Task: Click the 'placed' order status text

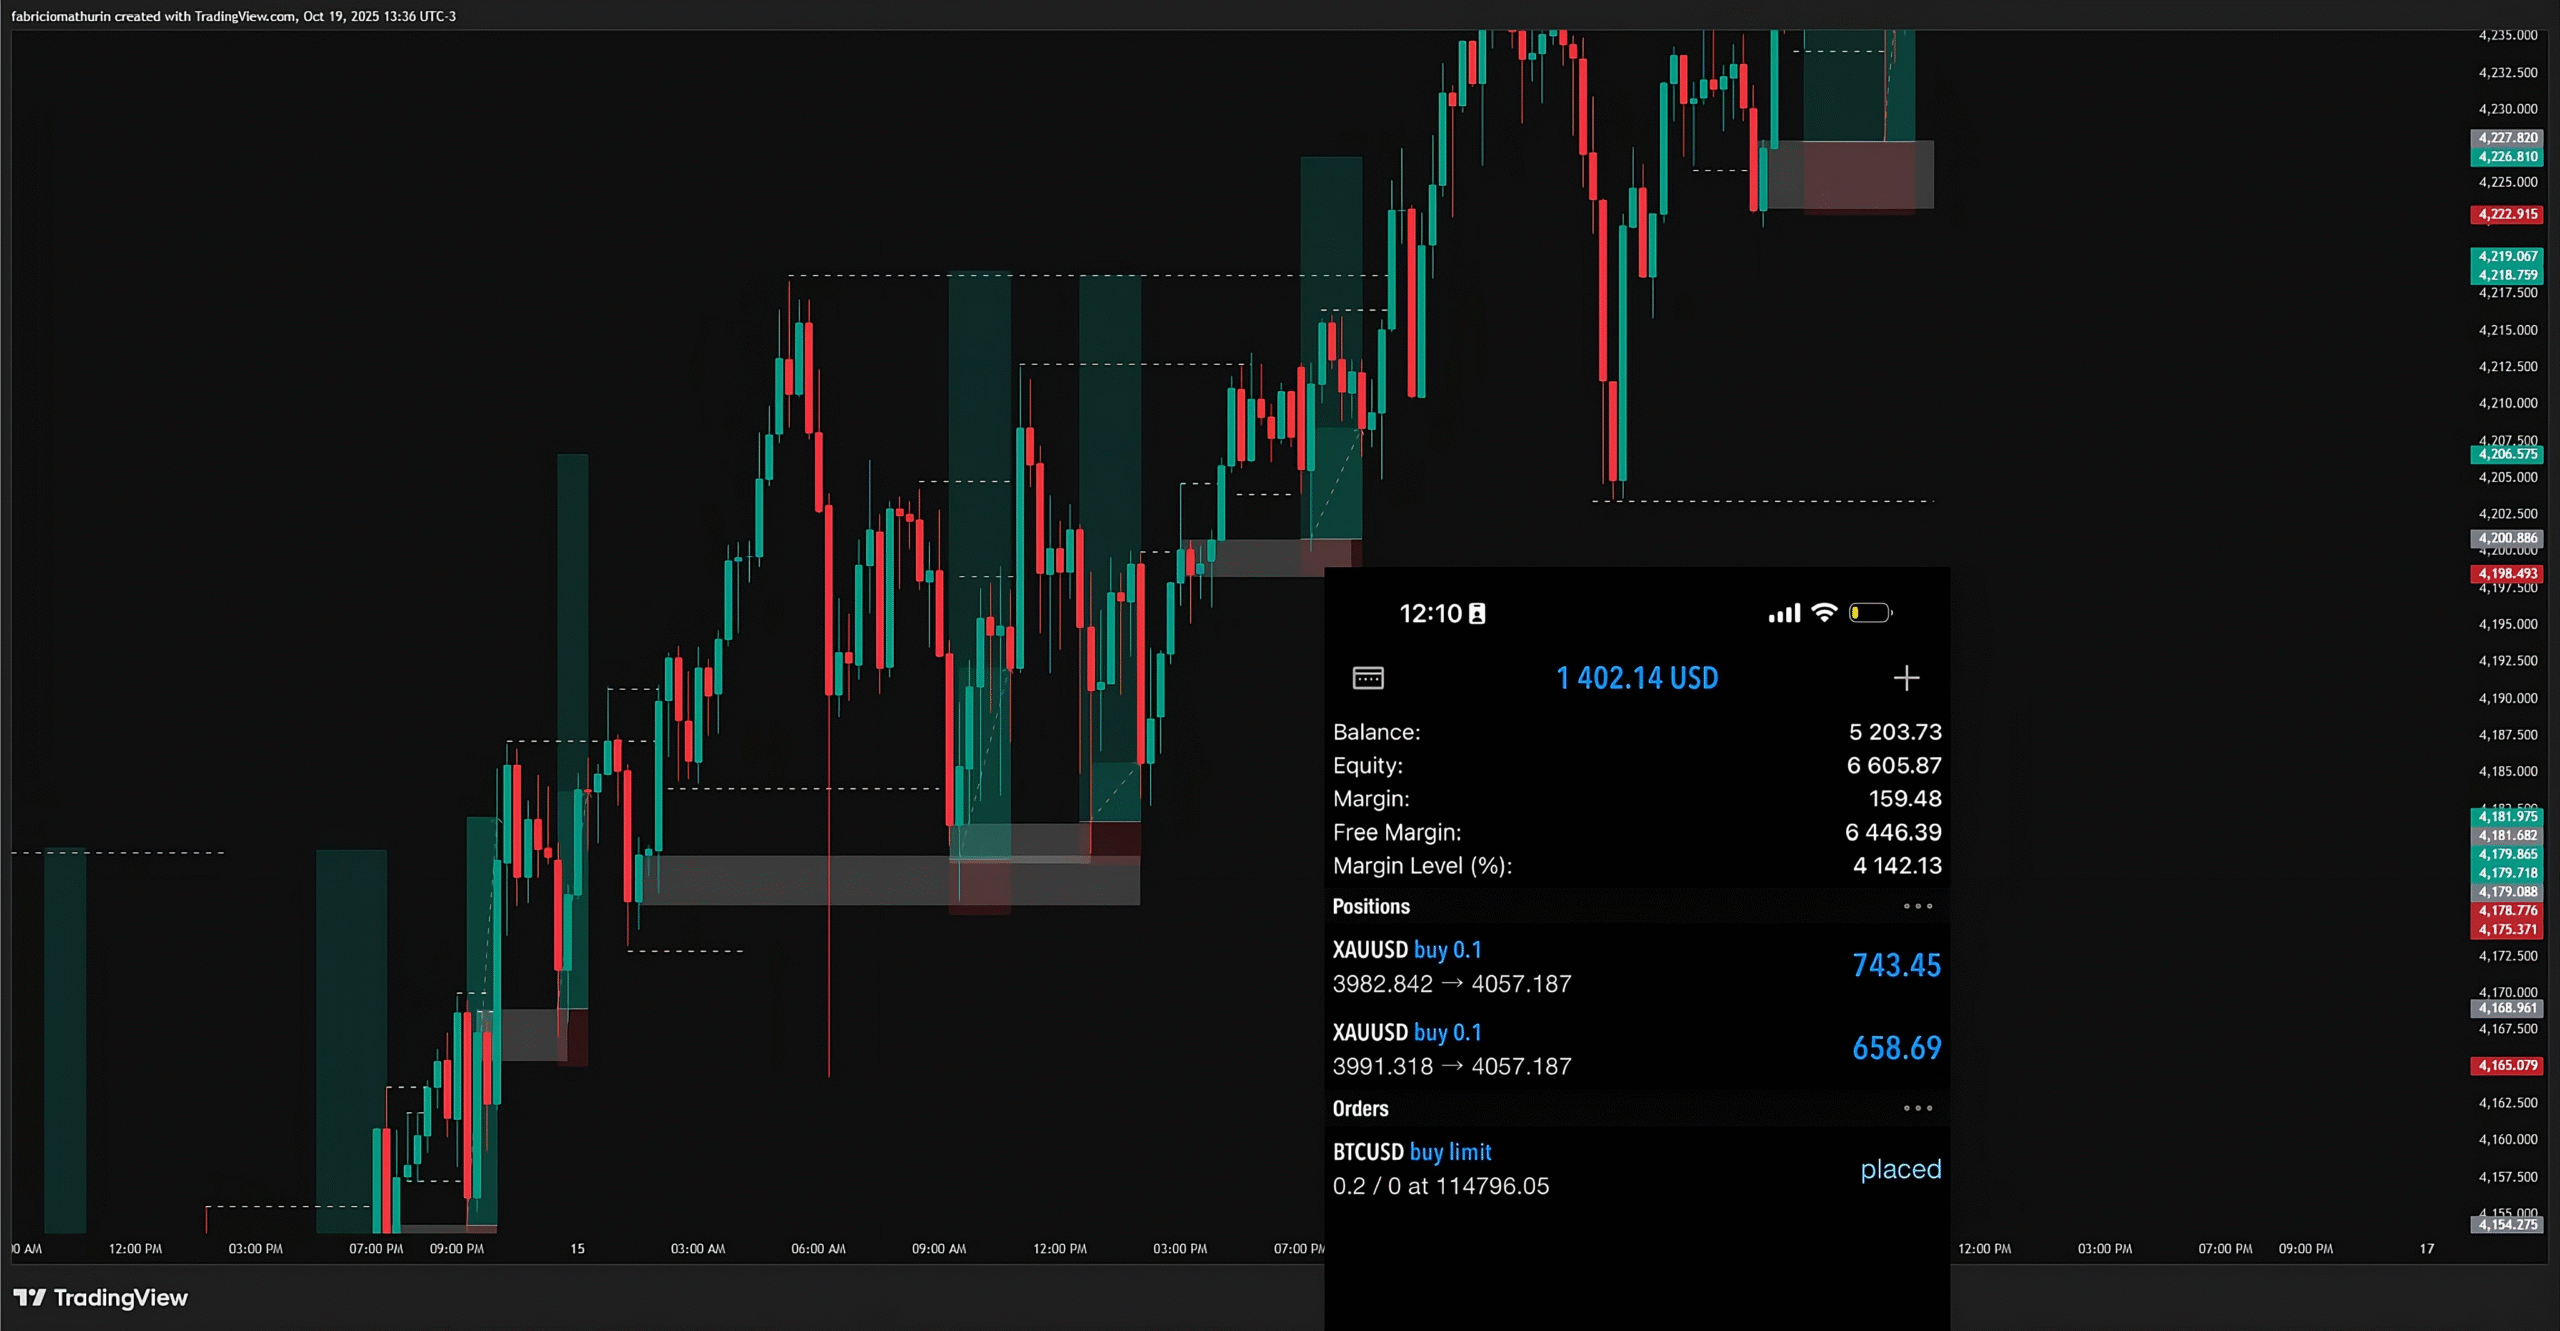Action: click(x=1900, y=1169)
